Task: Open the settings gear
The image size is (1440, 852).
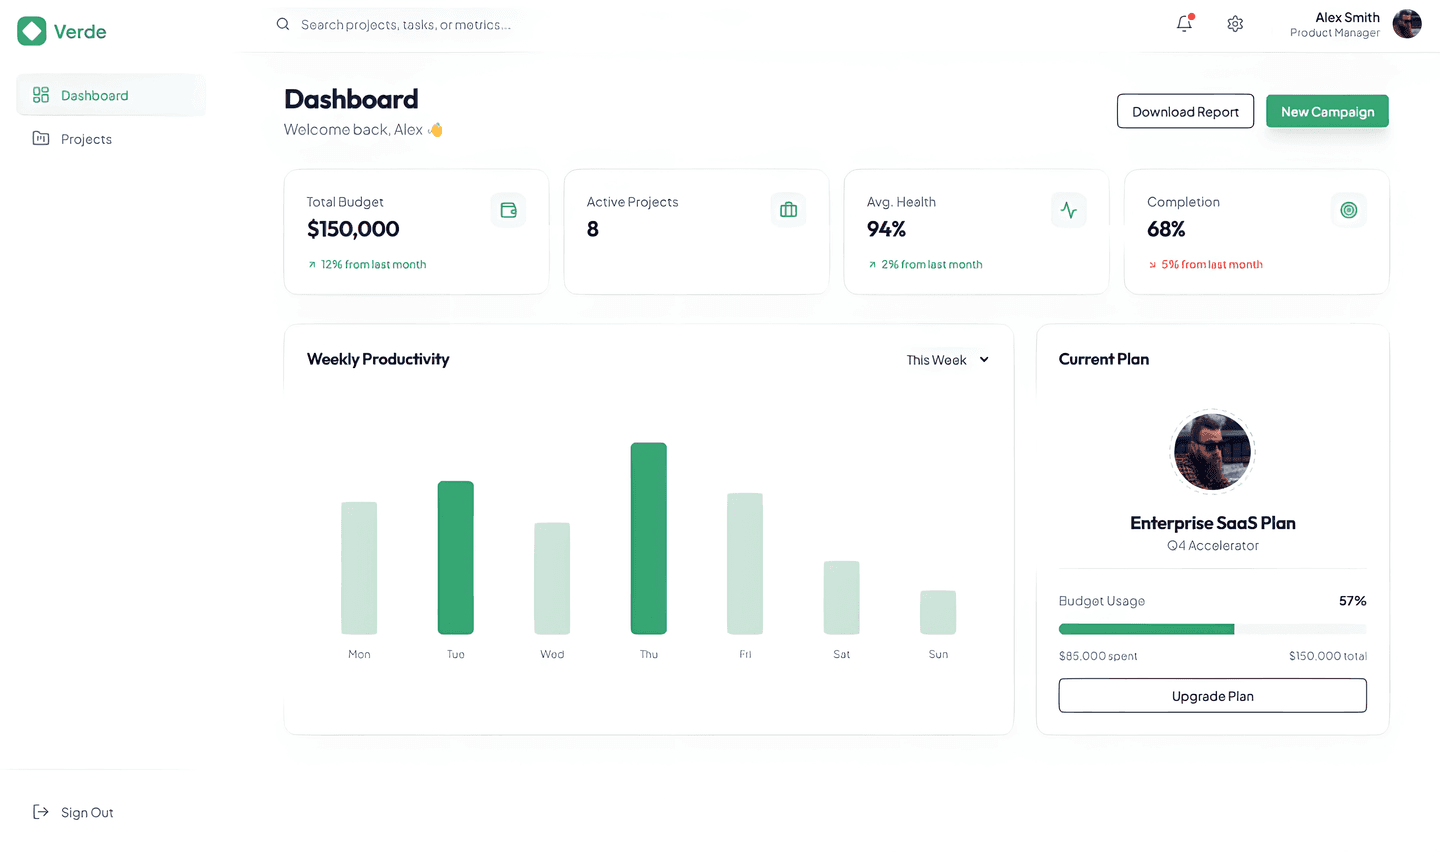Action: tap(1235, 23)
